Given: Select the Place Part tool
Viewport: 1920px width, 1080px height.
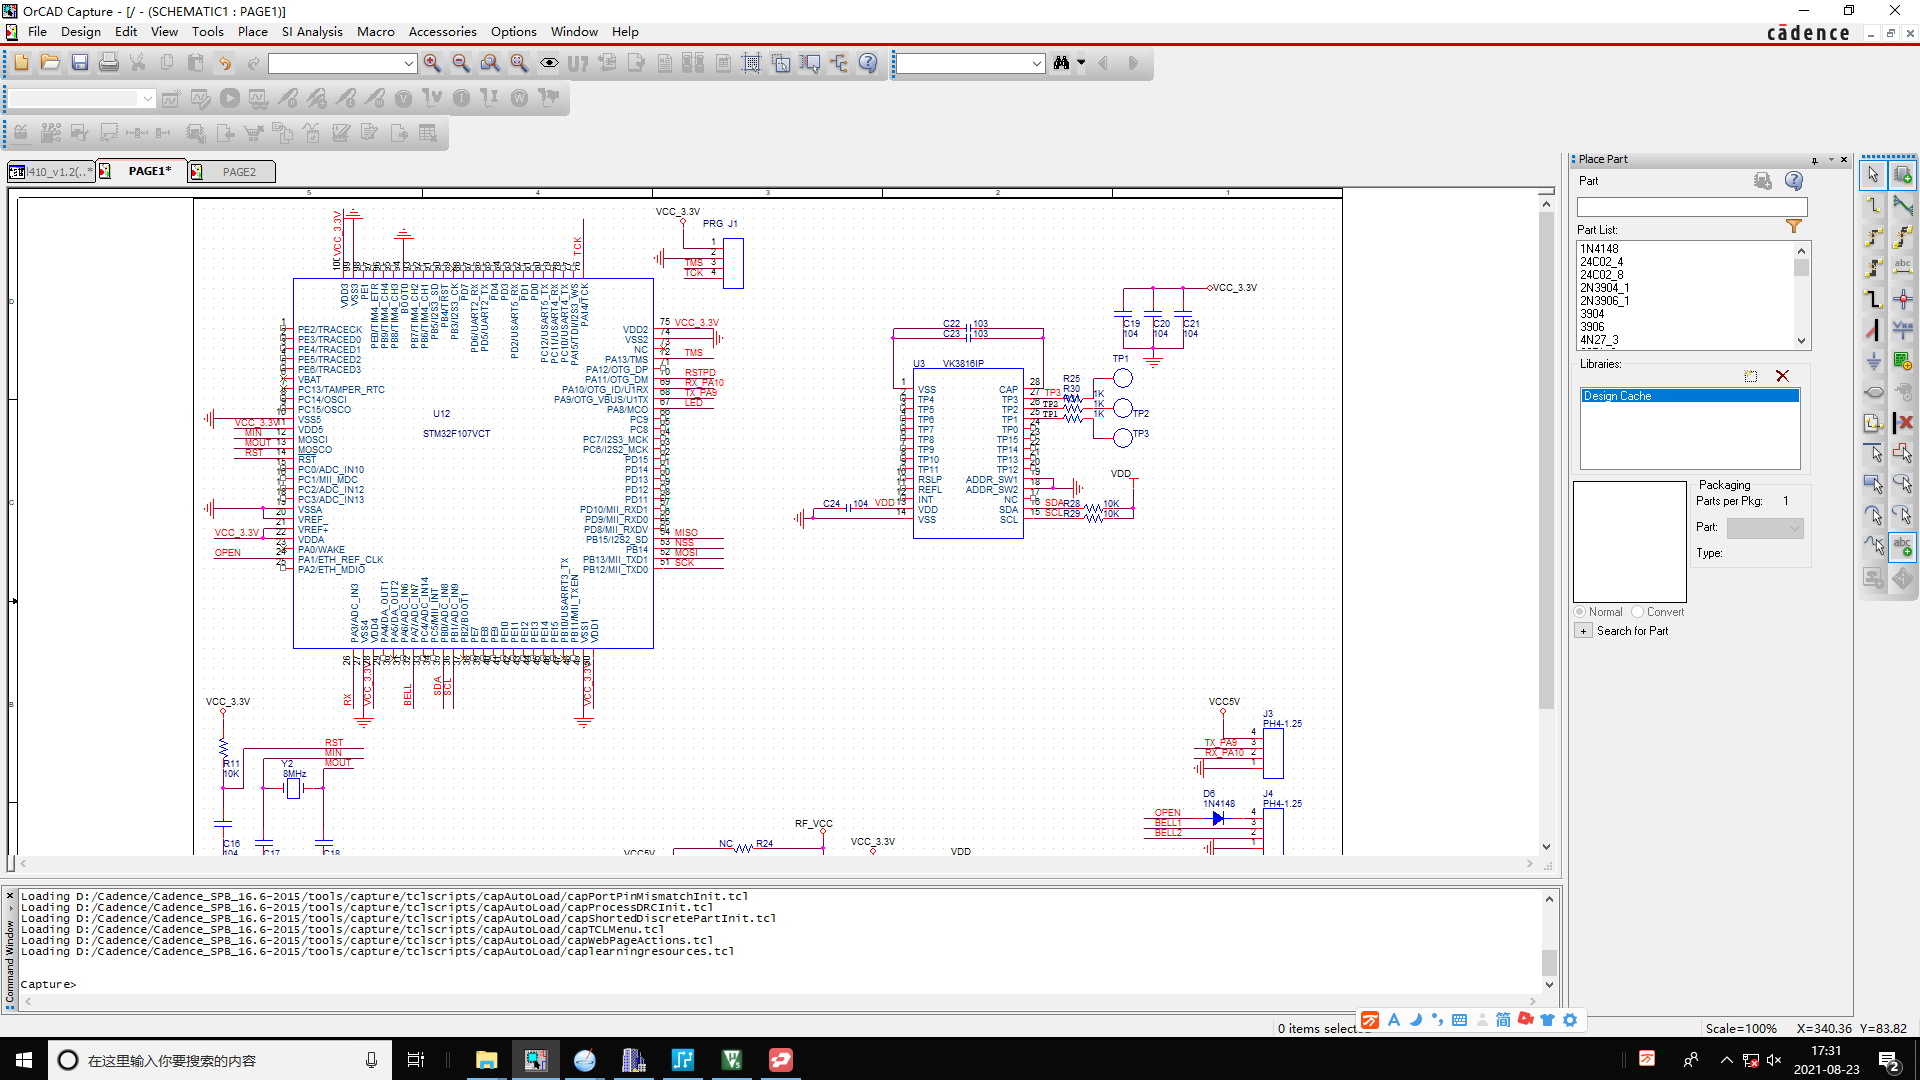Looking at the screenshot, I should (x=1903, y=175).
